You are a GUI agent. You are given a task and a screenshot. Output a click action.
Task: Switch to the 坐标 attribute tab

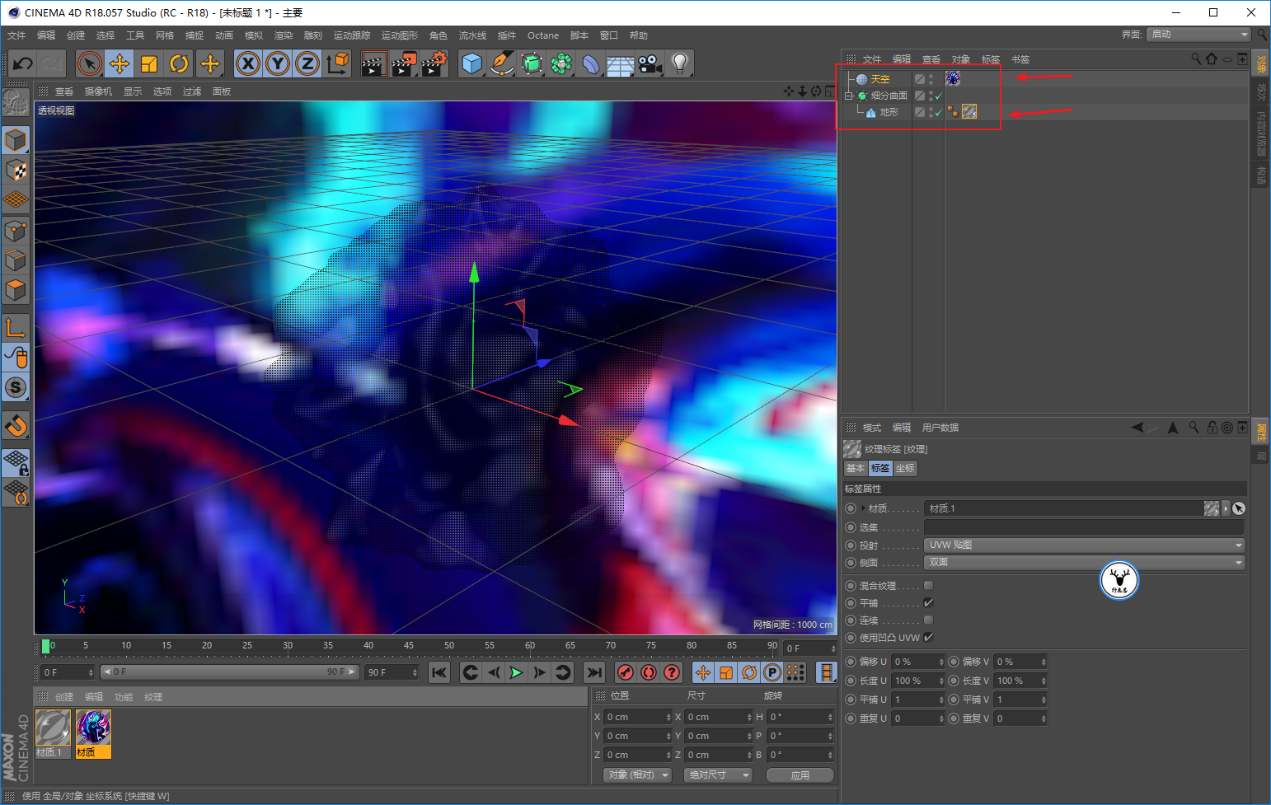pos(904,468)
